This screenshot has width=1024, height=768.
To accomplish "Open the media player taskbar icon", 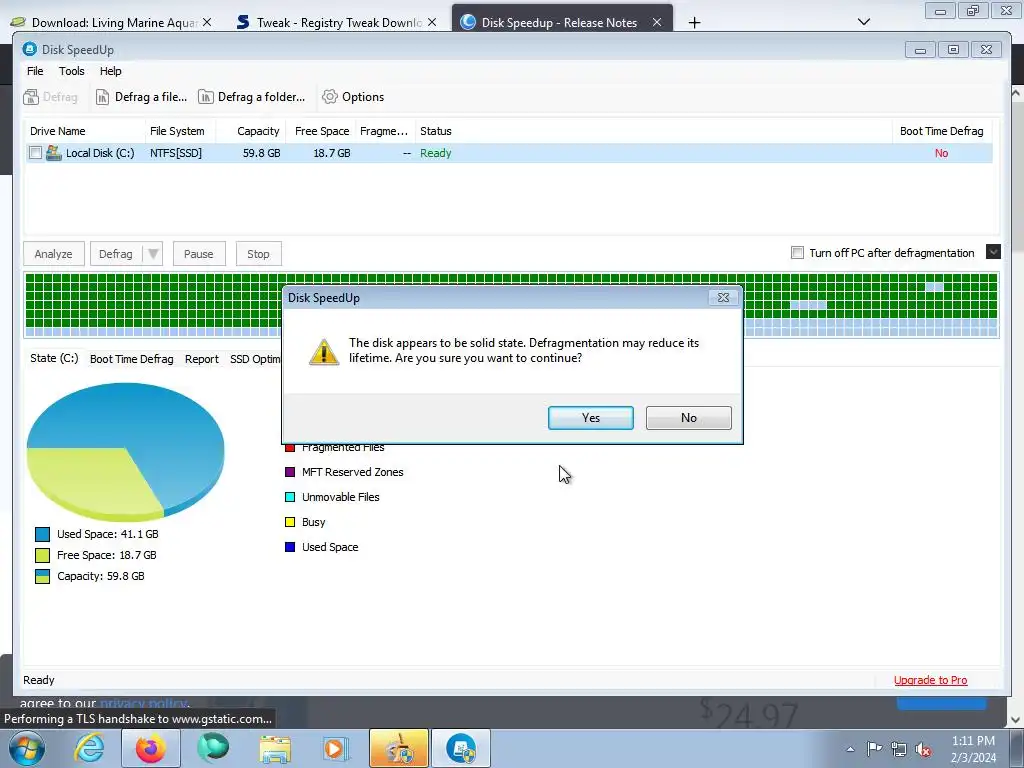I will click(336, 748).
